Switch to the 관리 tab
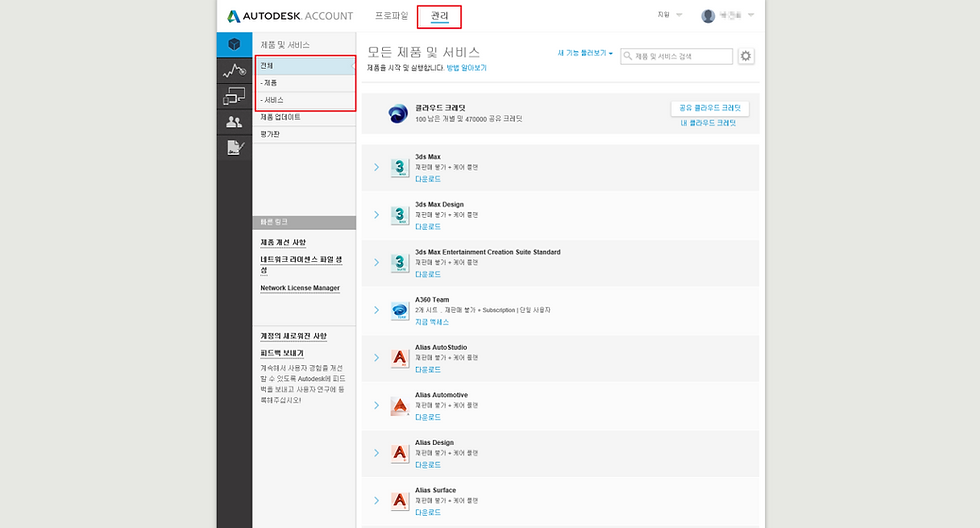Screen dimensions: 980x528 tap(439, 16)
